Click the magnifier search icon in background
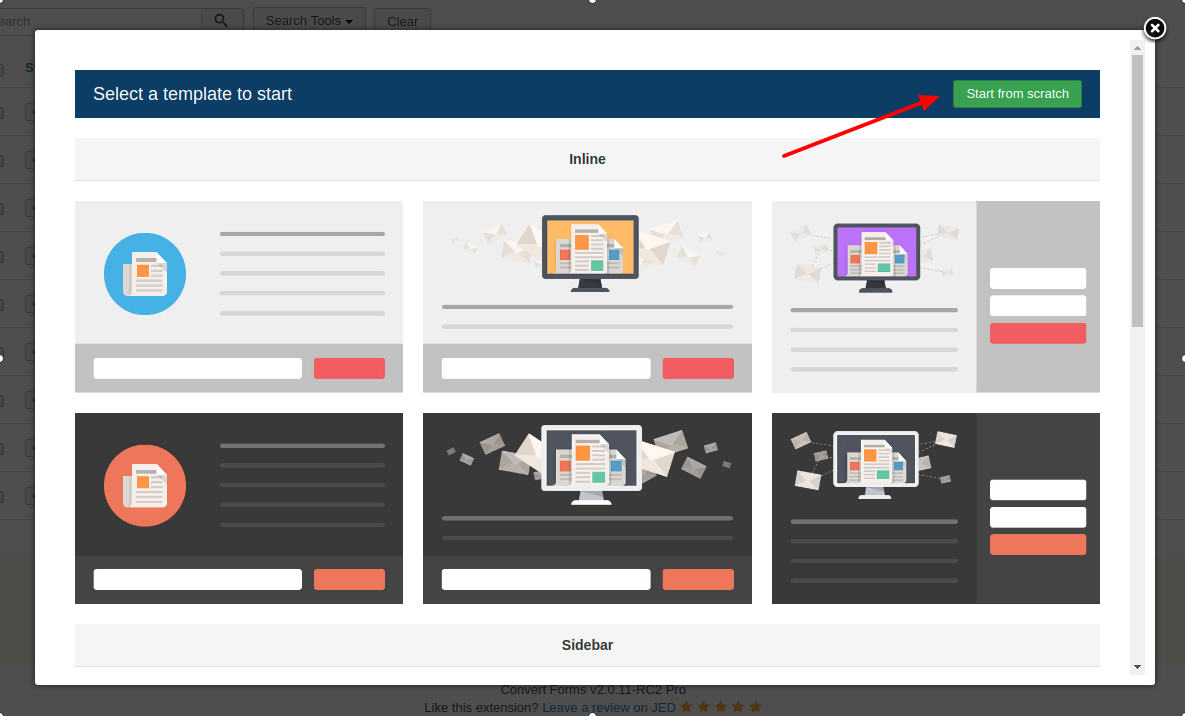 221,20
